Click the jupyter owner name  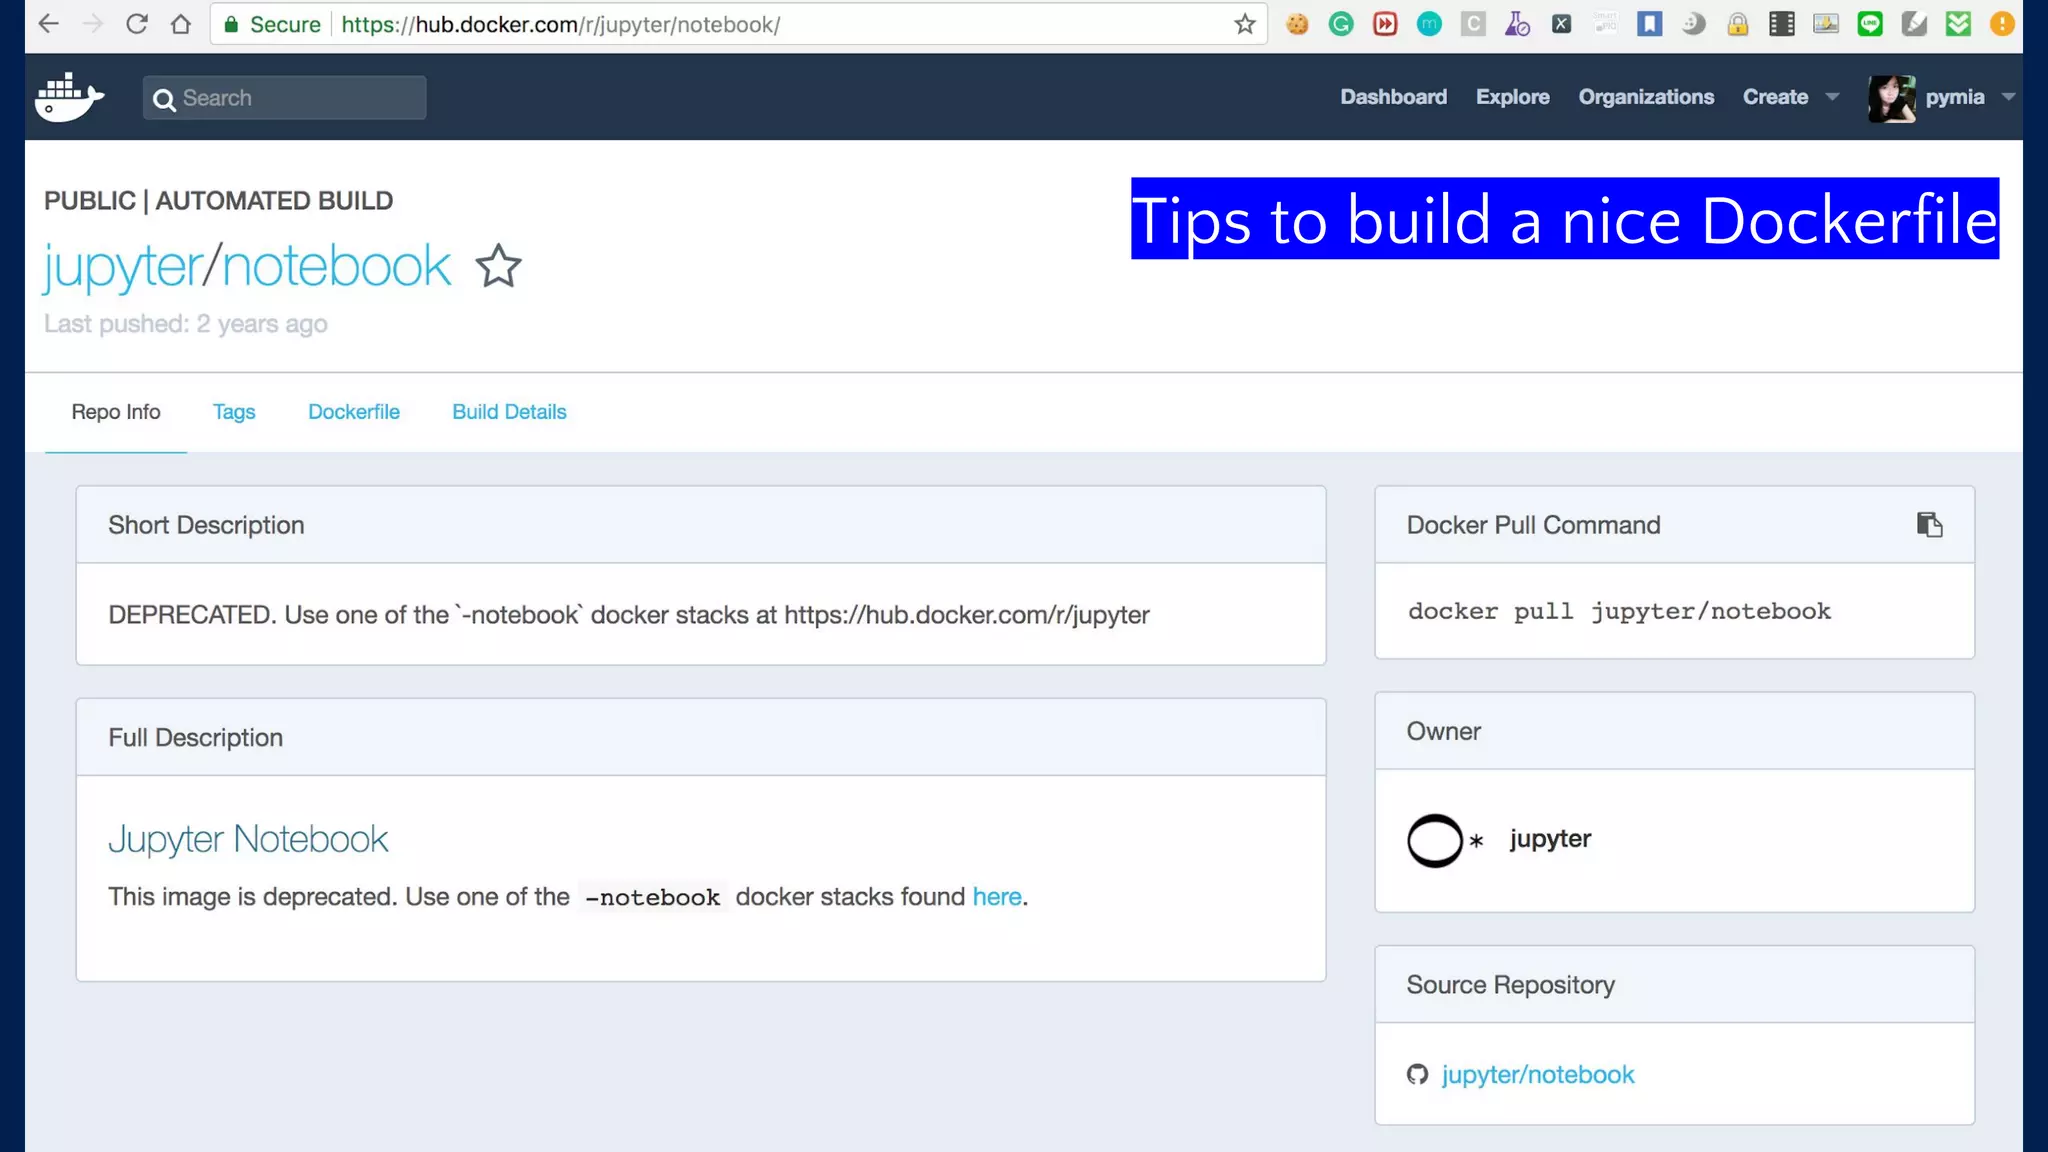point(1550,839)
